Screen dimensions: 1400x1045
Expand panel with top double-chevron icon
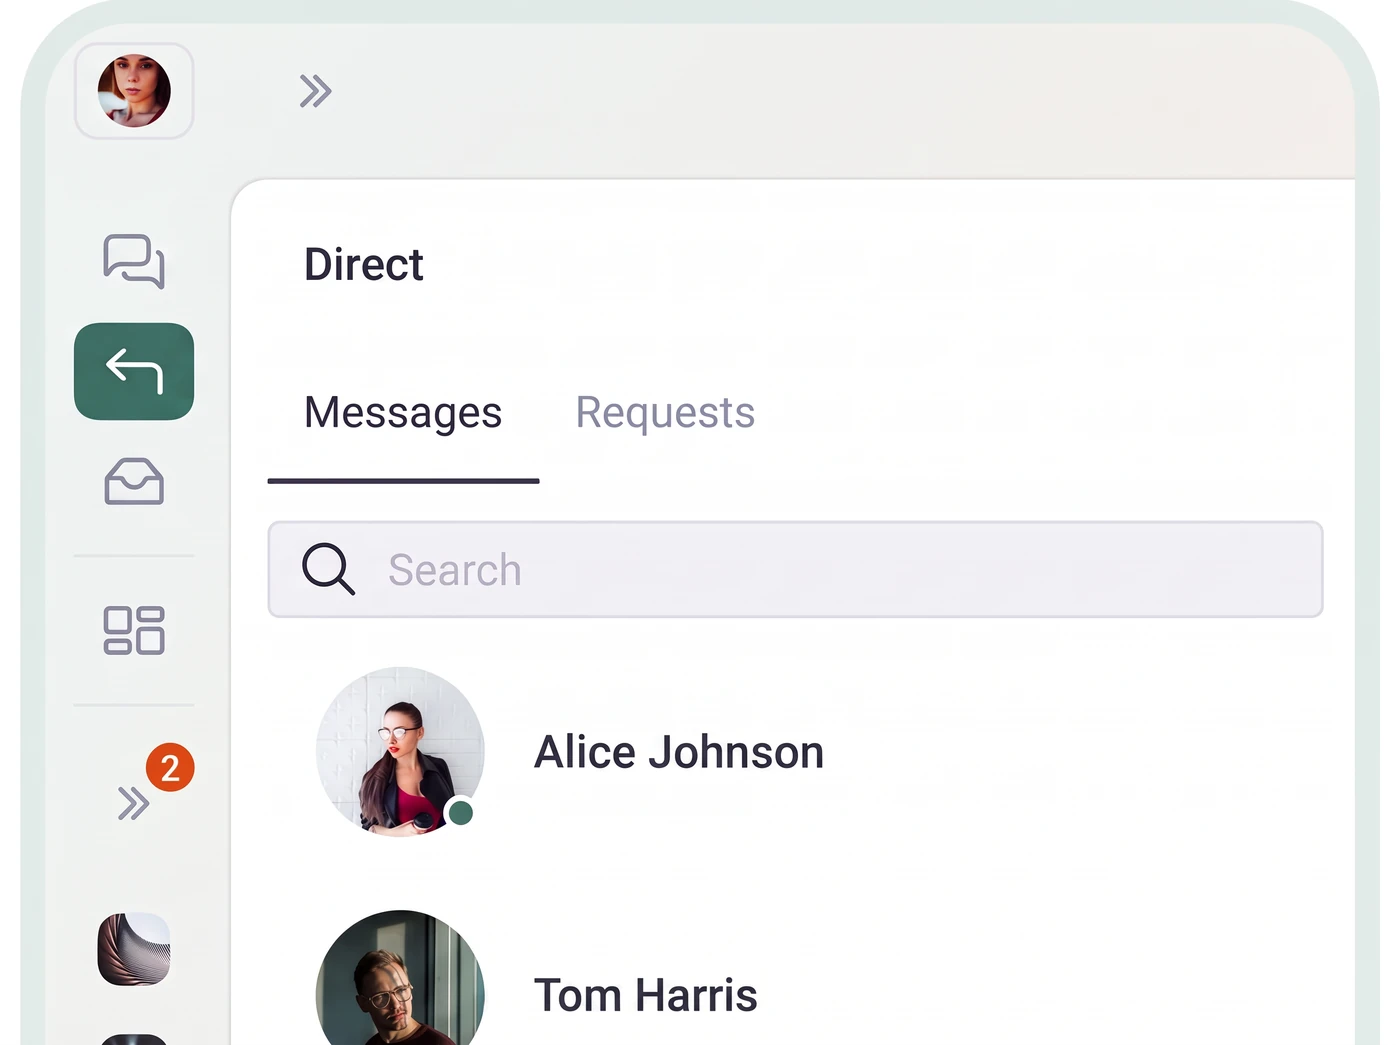(x=315, y=91)
